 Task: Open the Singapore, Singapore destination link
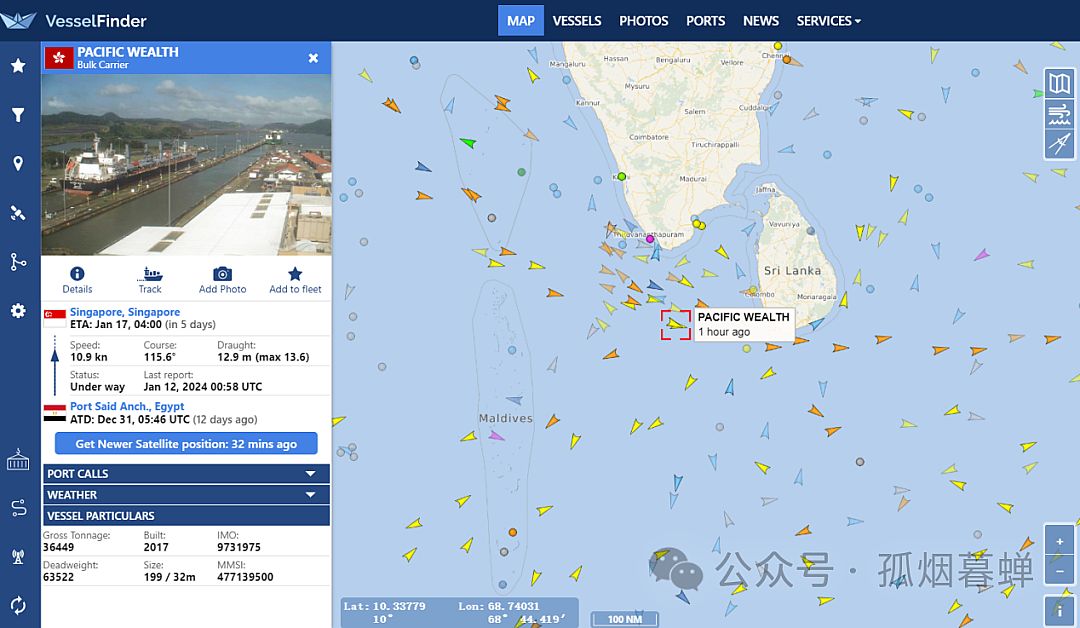click(x=125, y=312)
